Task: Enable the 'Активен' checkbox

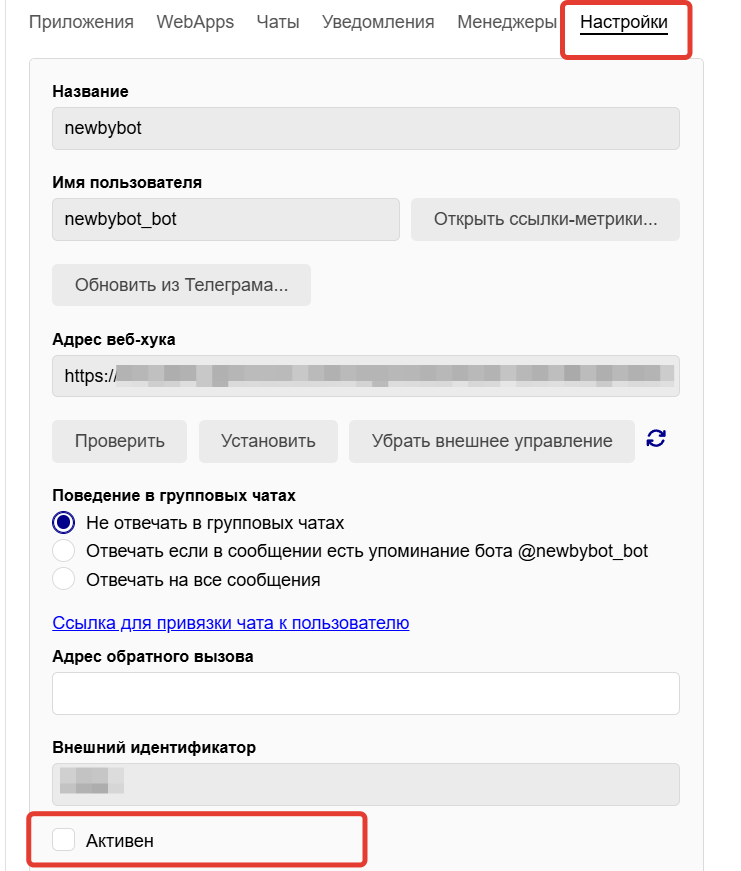Action: pyautogui.click(x=63, y=840)
